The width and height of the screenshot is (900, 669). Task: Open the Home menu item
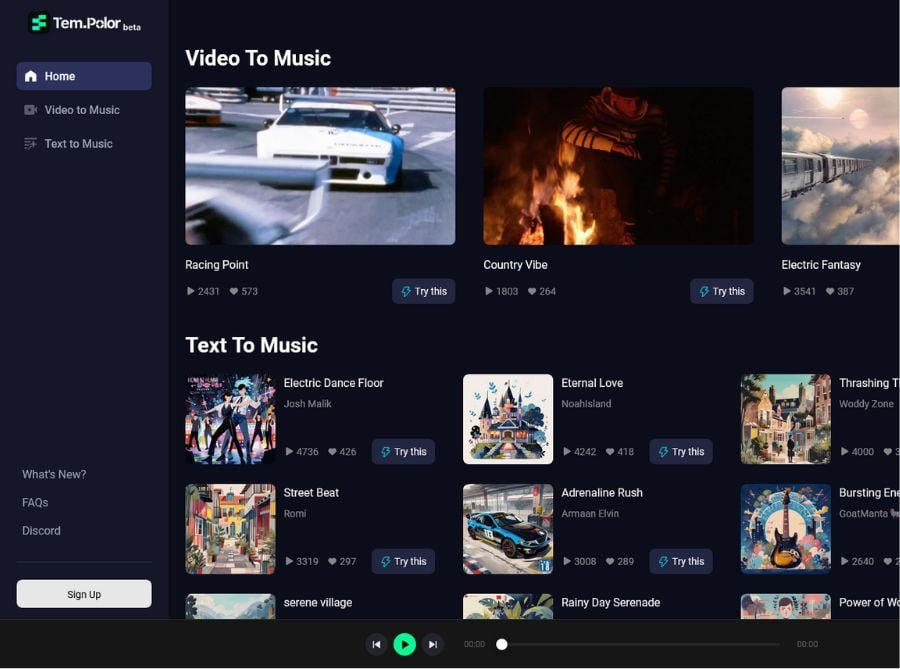tap(84, 76)
